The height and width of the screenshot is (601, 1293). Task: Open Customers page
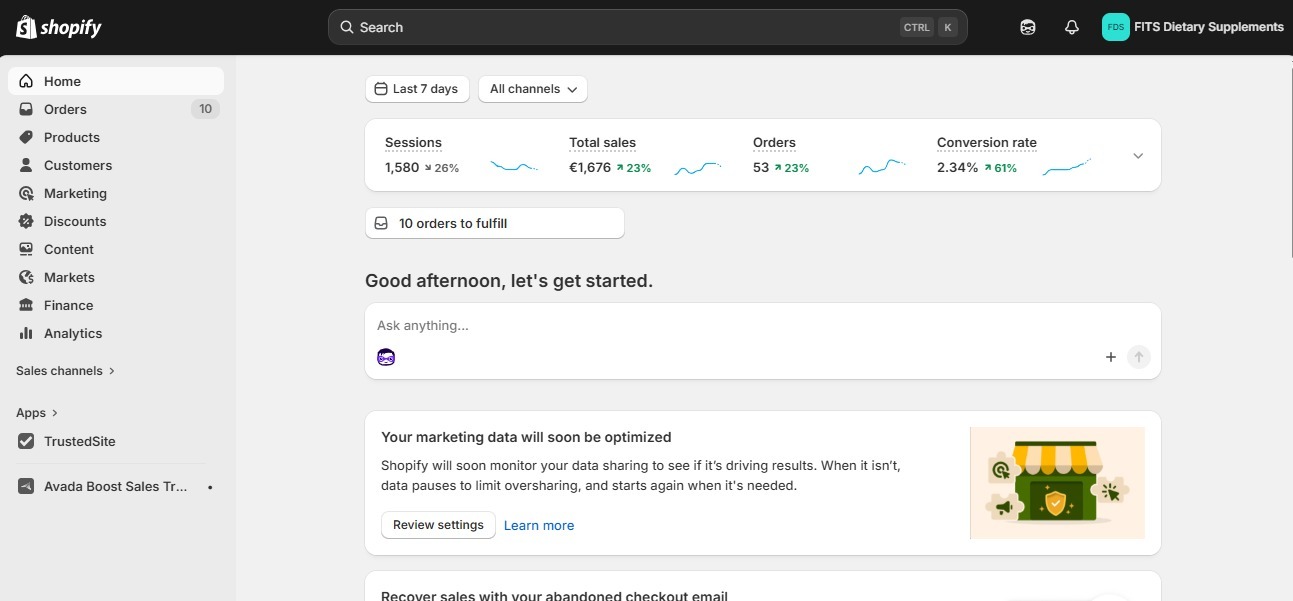click(x=116, y=165)
